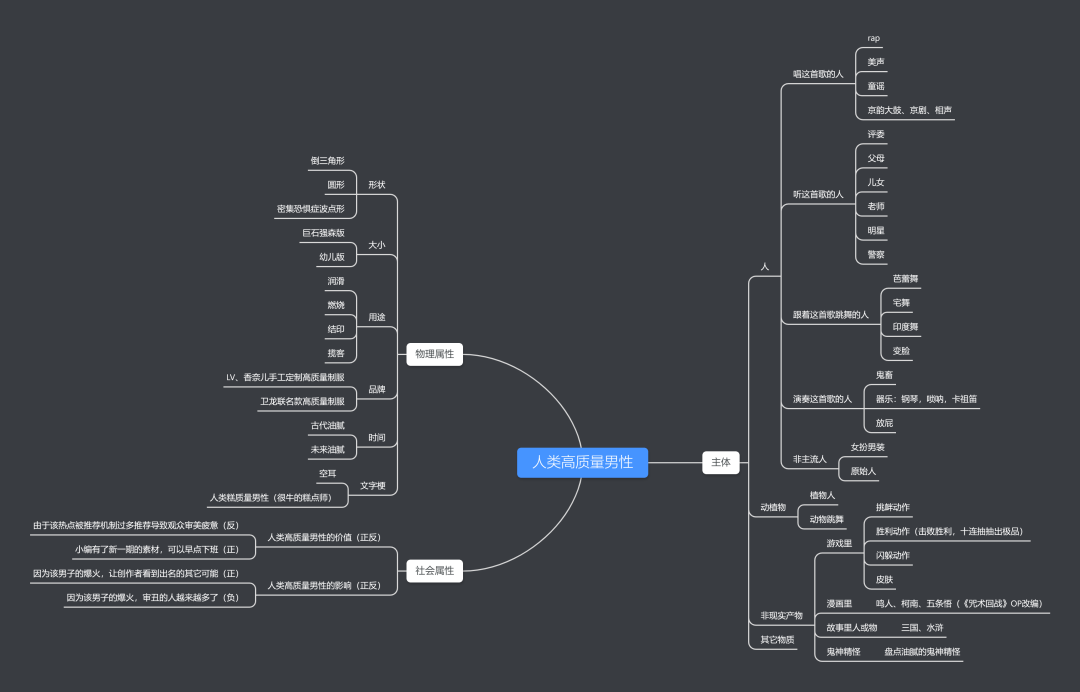Select the 闪躲动作 topic

pos(893,556)
